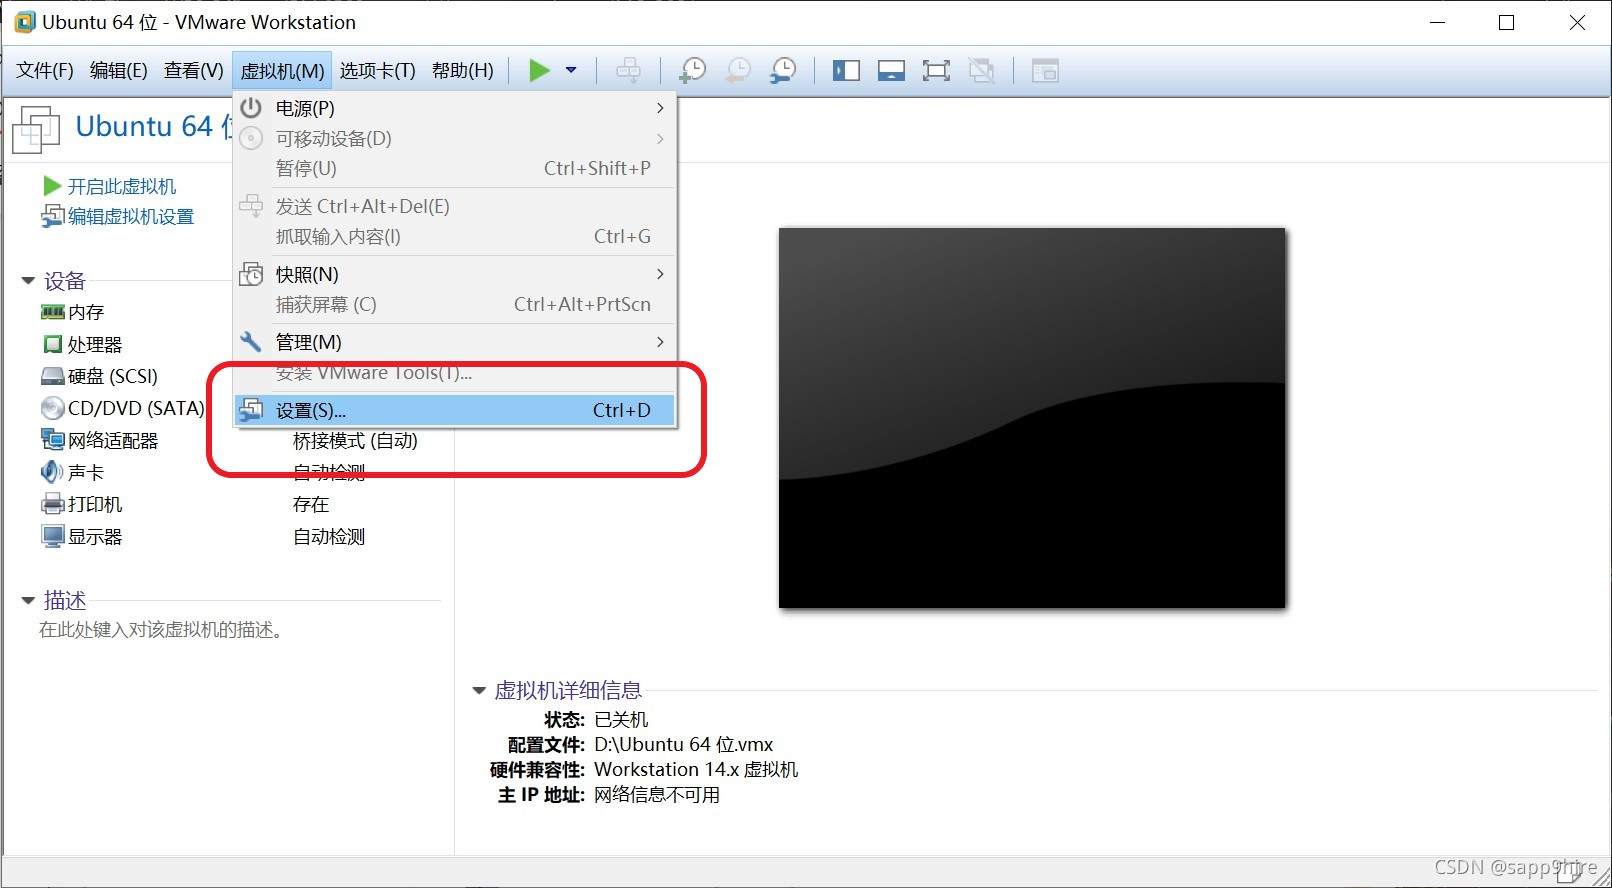Screen dimensions: 1612x888
Task: Click the 网络信息不可用 IP address text
Action: [x=657, y=795]
